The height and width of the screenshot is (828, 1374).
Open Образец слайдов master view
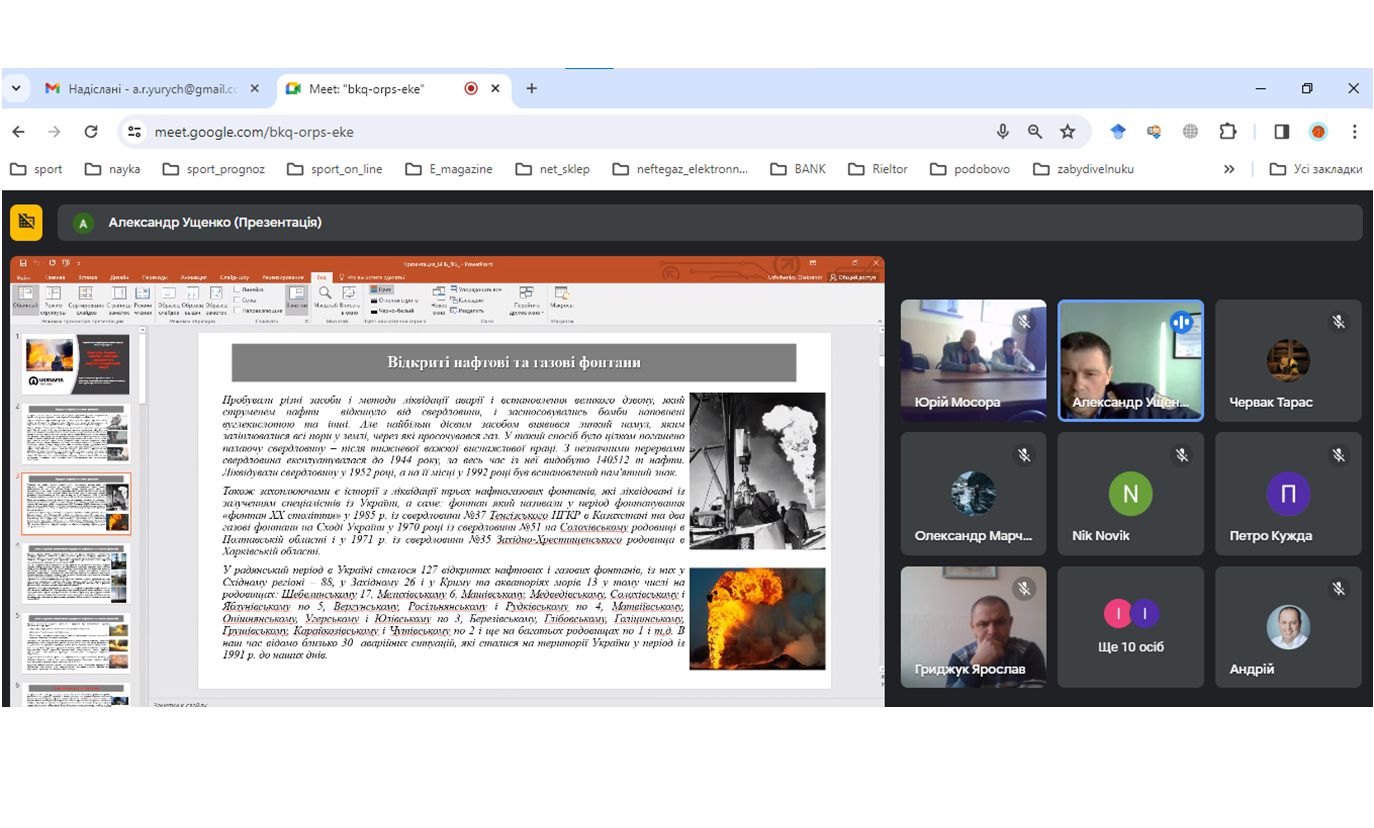coord(168,299)
